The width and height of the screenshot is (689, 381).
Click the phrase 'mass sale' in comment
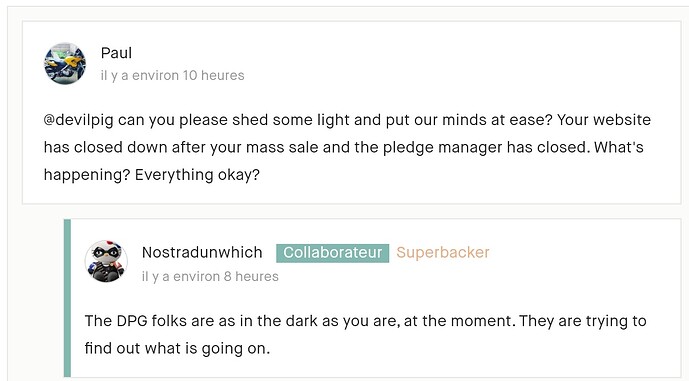coord(282,147)
